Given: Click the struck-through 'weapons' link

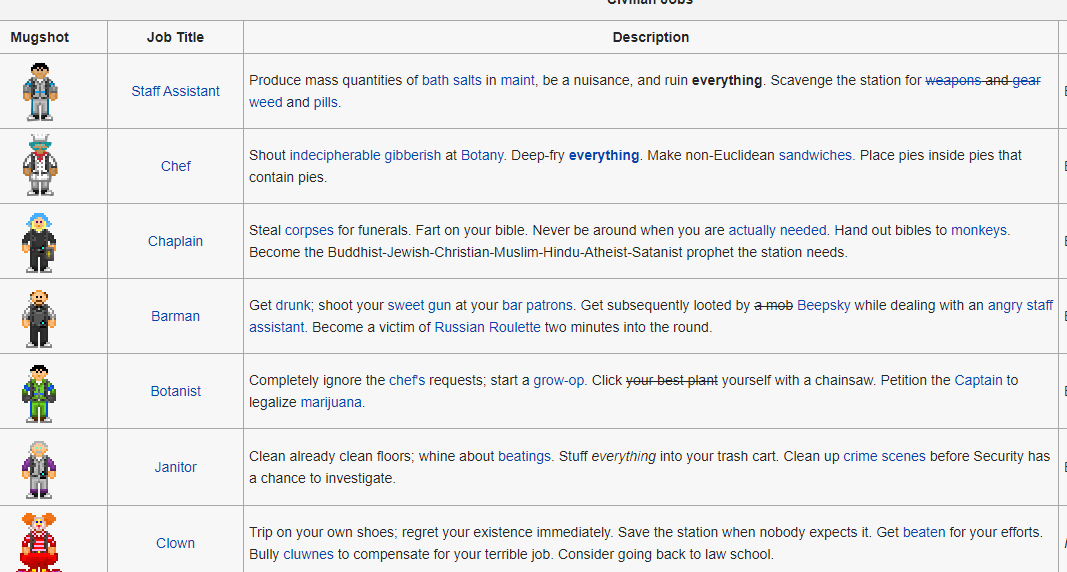Looking at the screenshot, I should (x=953, y=80).
